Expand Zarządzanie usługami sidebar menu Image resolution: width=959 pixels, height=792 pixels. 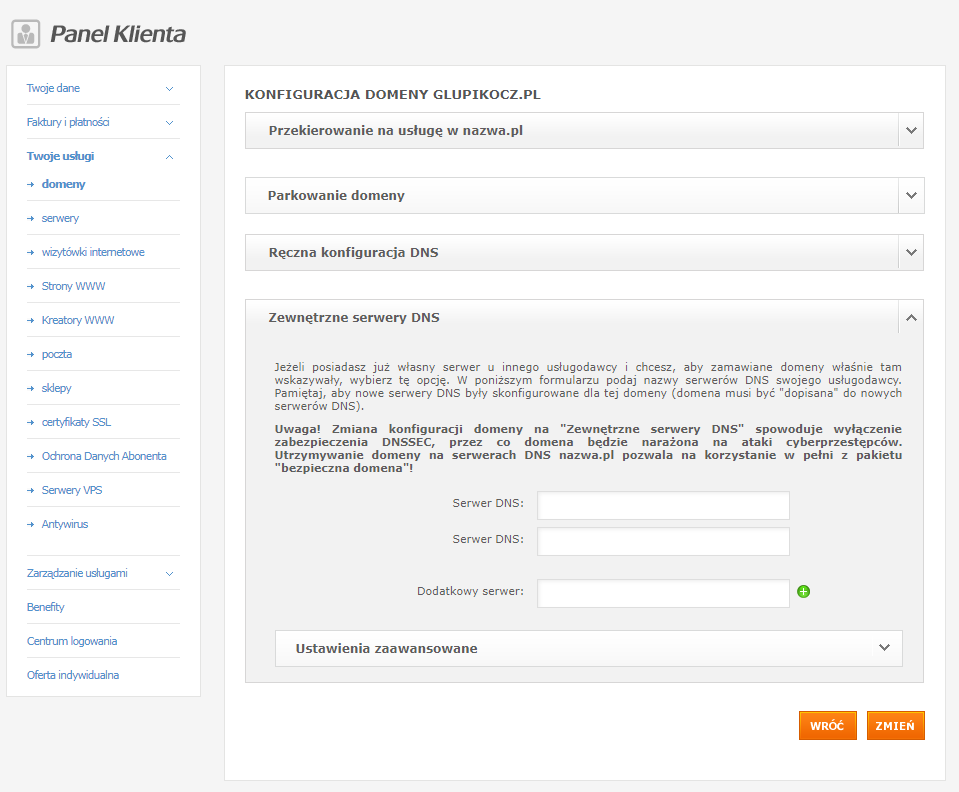[169, 574]
